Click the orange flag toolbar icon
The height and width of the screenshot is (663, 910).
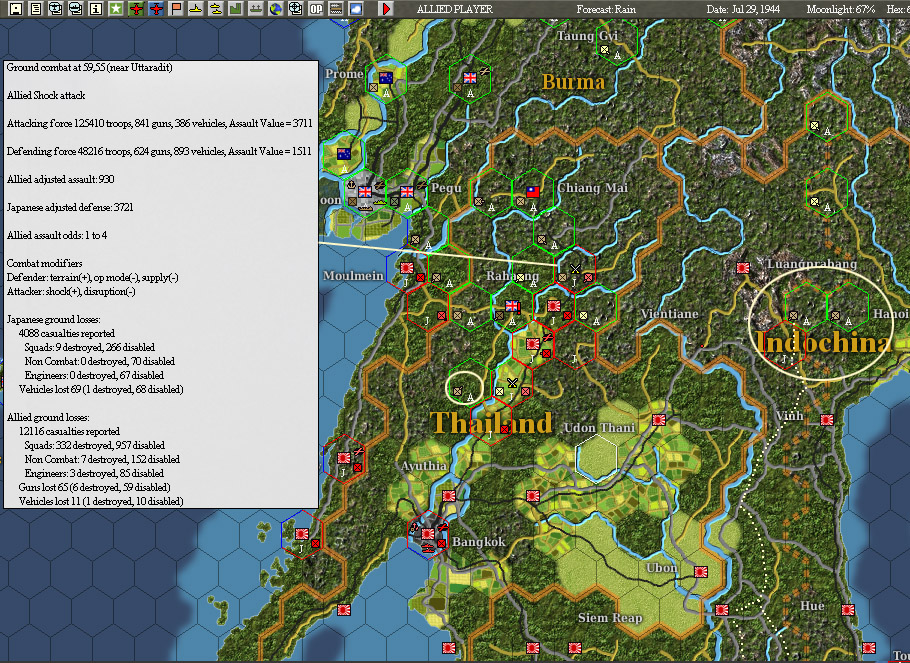click(x=176, y=9)
